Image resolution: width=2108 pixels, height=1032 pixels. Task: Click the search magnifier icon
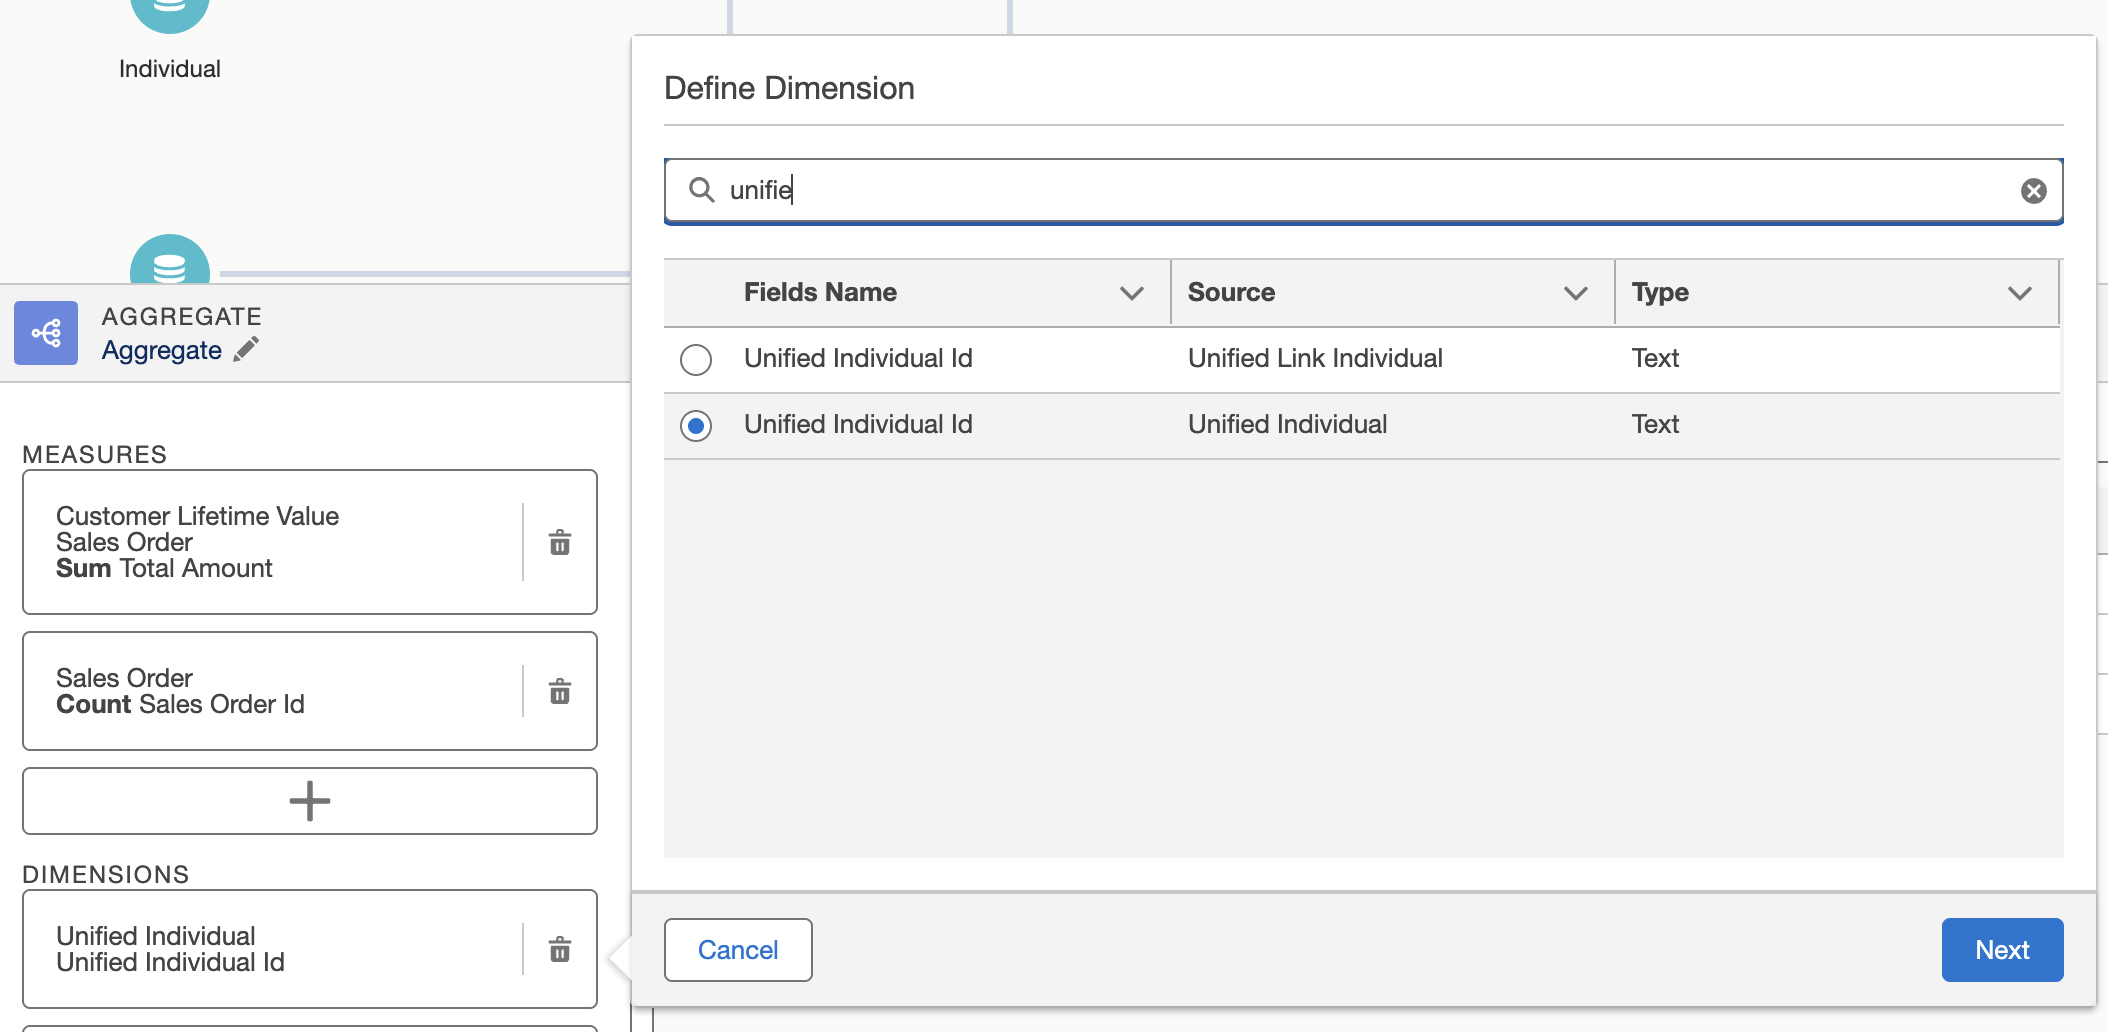coord(702,190)
